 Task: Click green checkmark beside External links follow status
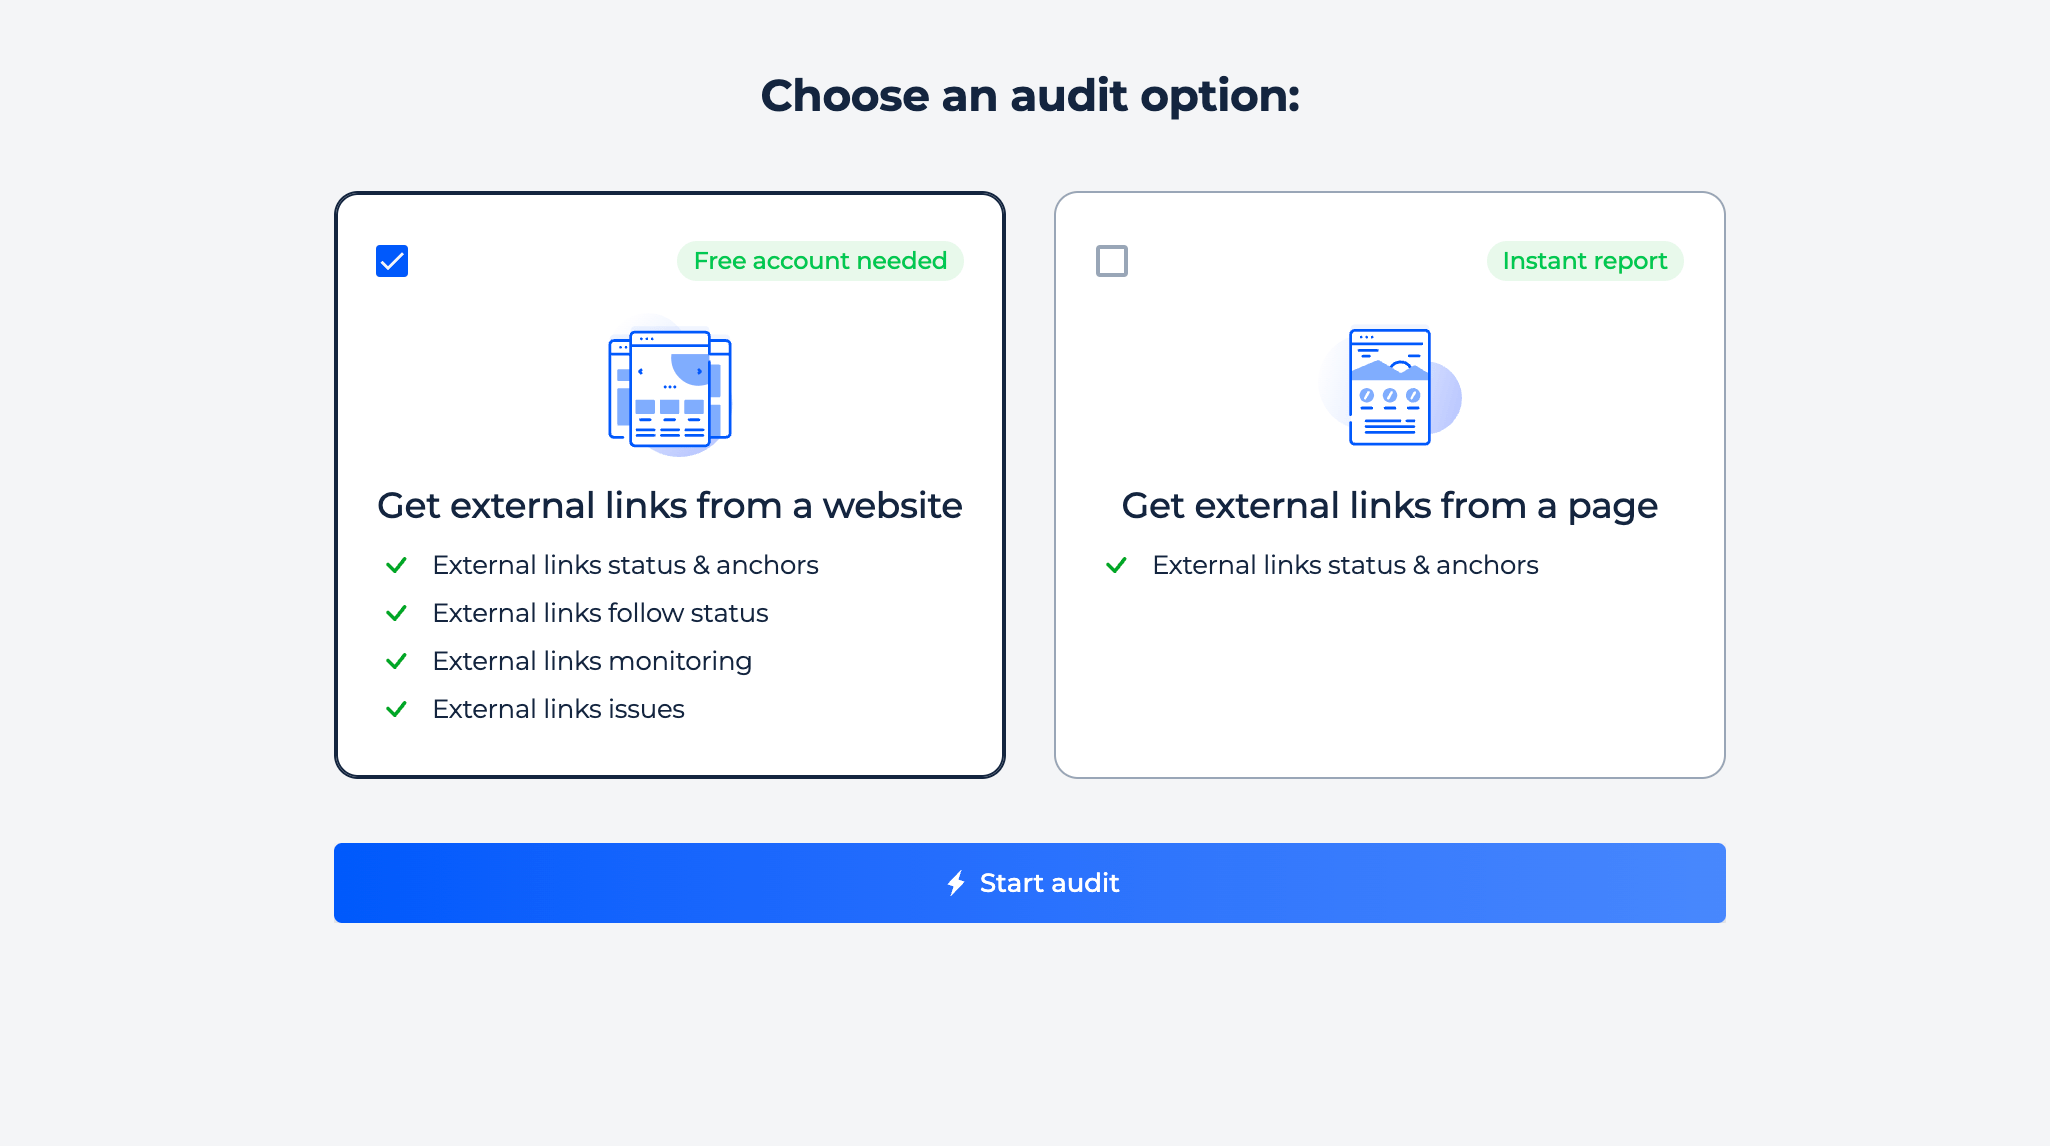[396, 613]
